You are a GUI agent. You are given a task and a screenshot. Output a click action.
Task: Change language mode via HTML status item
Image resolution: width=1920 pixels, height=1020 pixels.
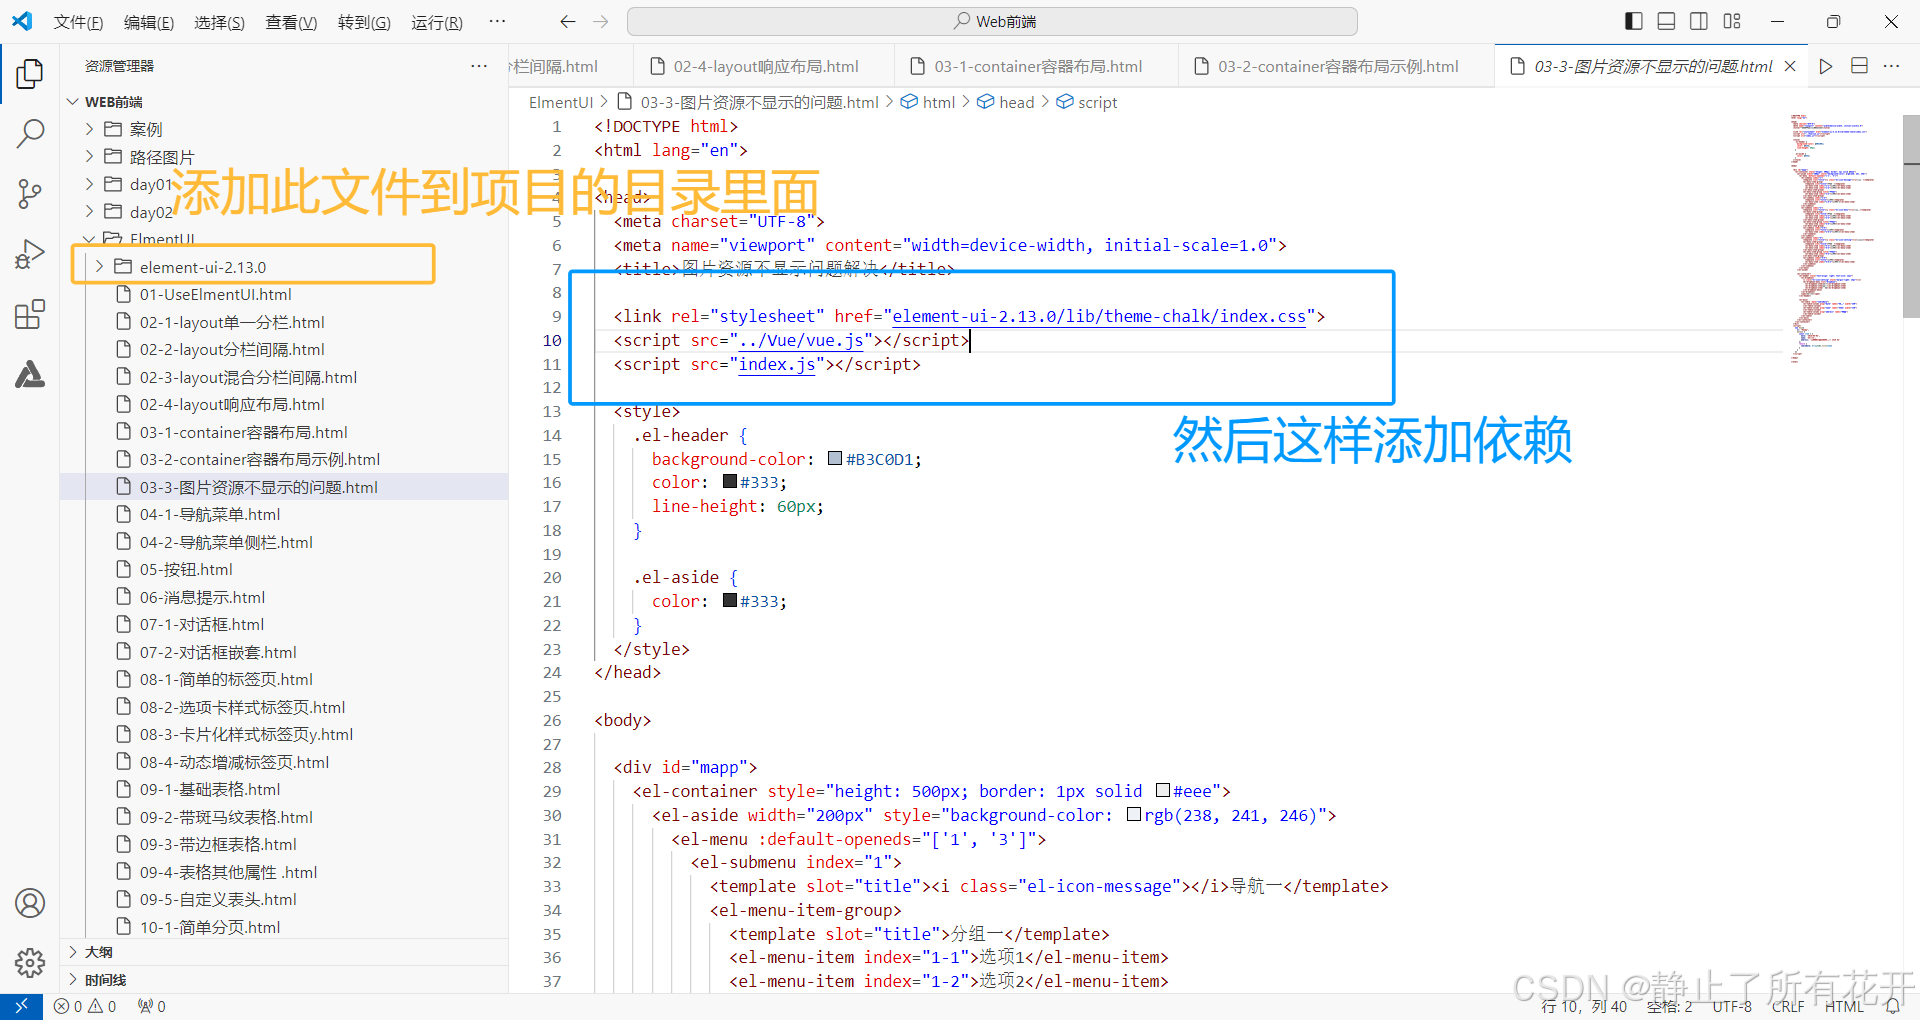click(1844, 1006)
